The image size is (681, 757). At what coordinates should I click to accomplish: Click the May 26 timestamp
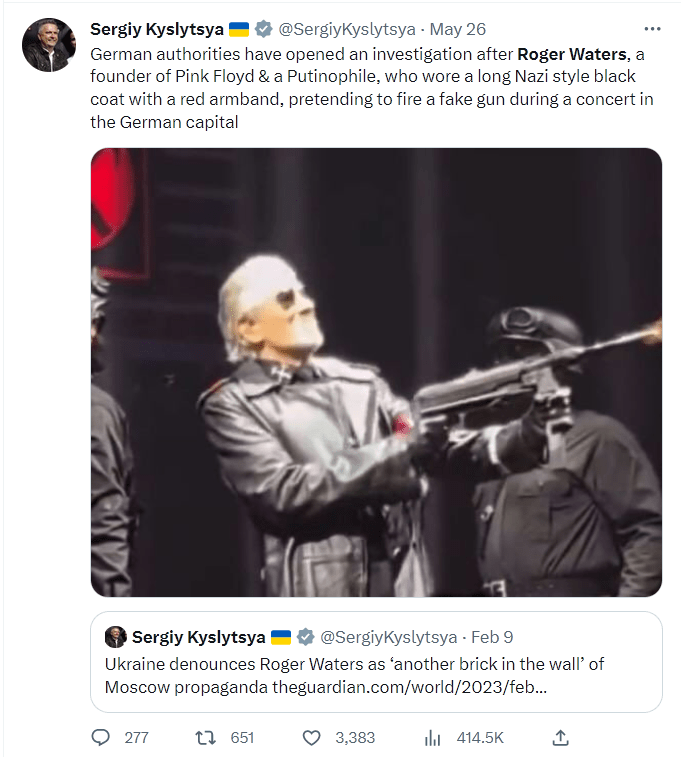click(x=458, y=29)
